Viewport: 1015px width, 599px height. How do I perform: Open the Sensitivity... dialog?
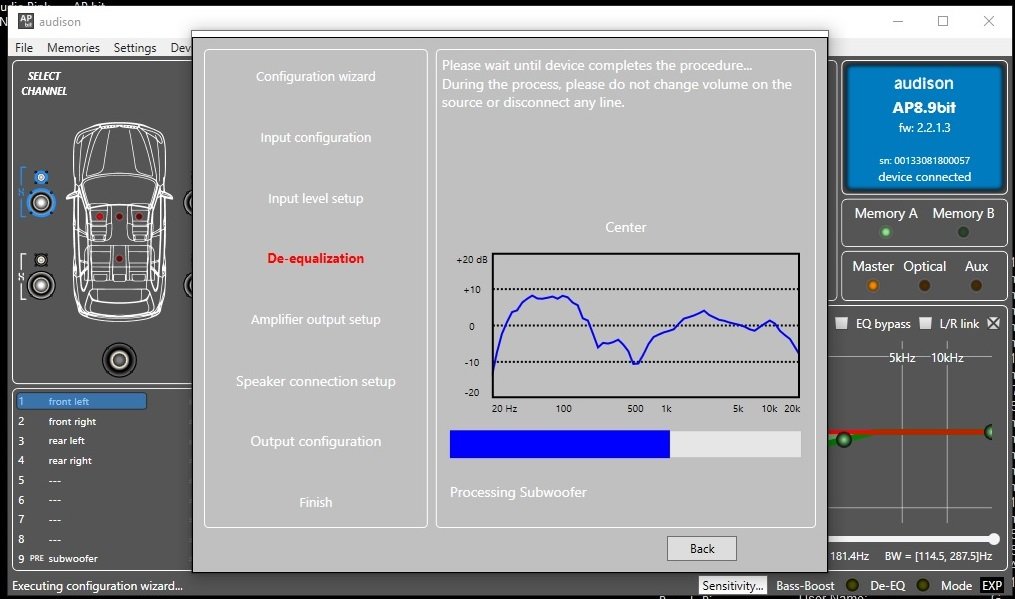(732, 585)
